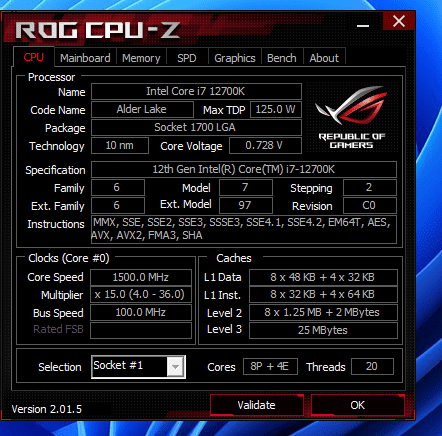Click the Clocks (Core #0) group label
The height and width of the screenshot is (436, 442).
pos(69,258)
